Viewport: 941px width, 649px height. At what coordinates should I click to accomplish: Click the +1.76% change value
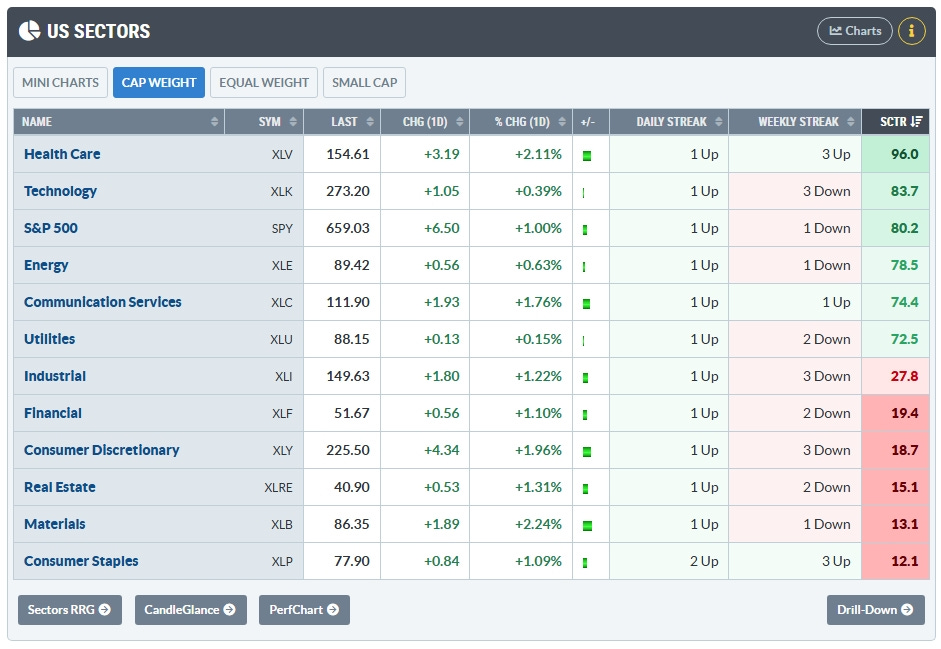(538, 302)
